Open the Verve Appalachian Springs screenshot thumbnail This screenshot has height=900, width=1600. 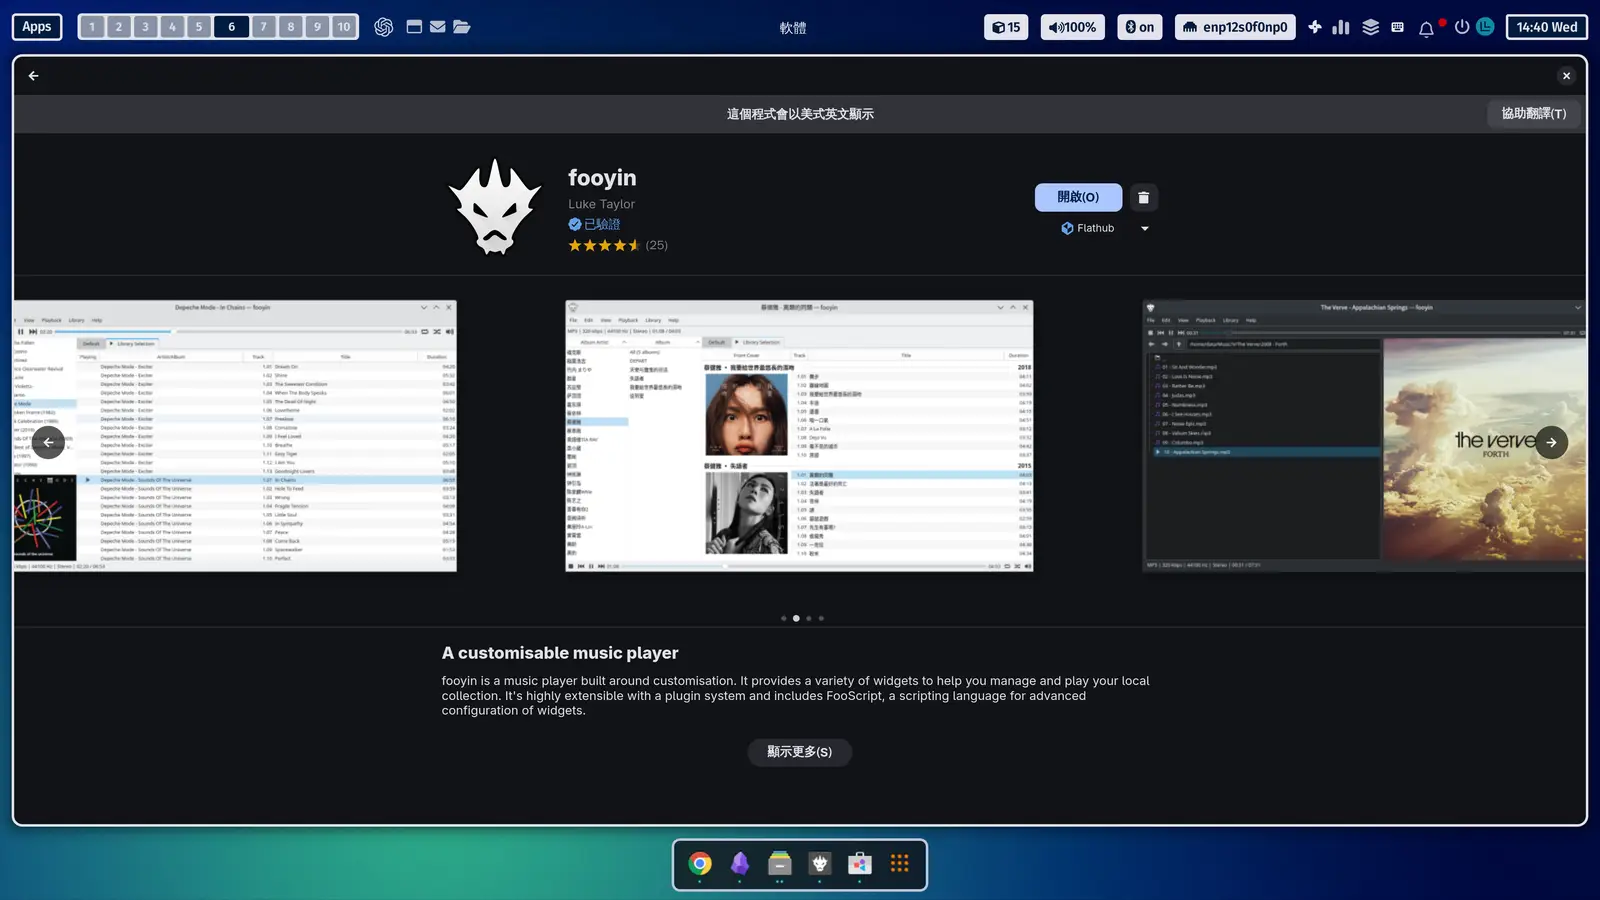tap(1364, 436)
